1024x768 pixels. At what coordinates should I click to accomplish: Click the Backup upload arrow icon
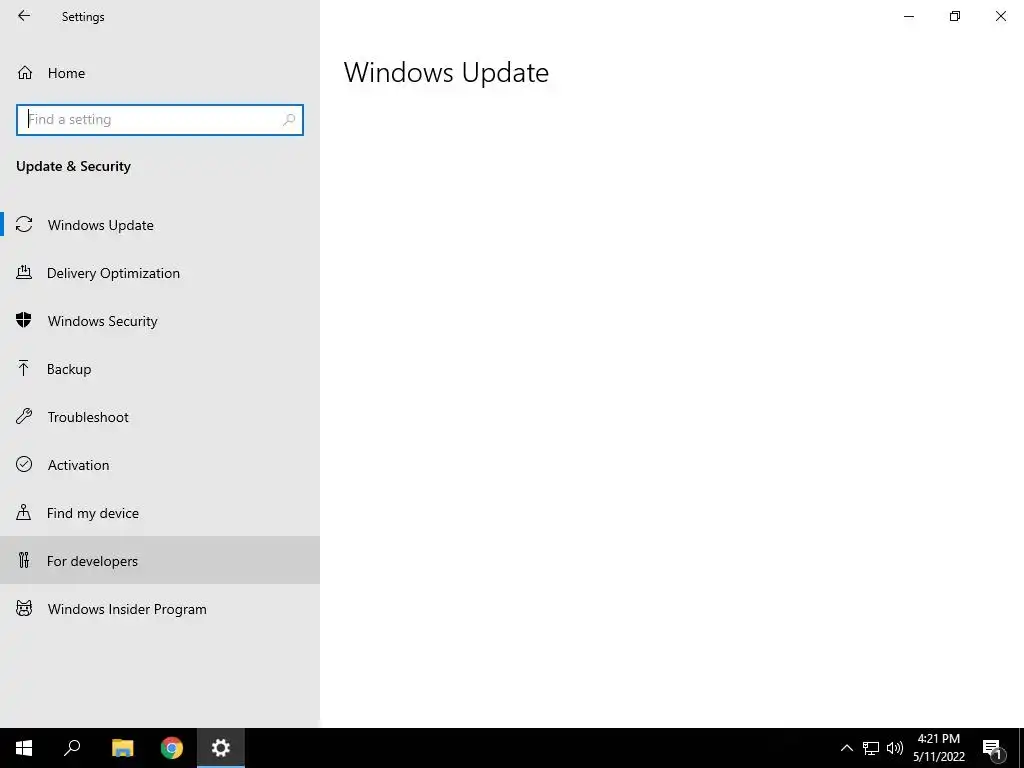coord(24,368)
